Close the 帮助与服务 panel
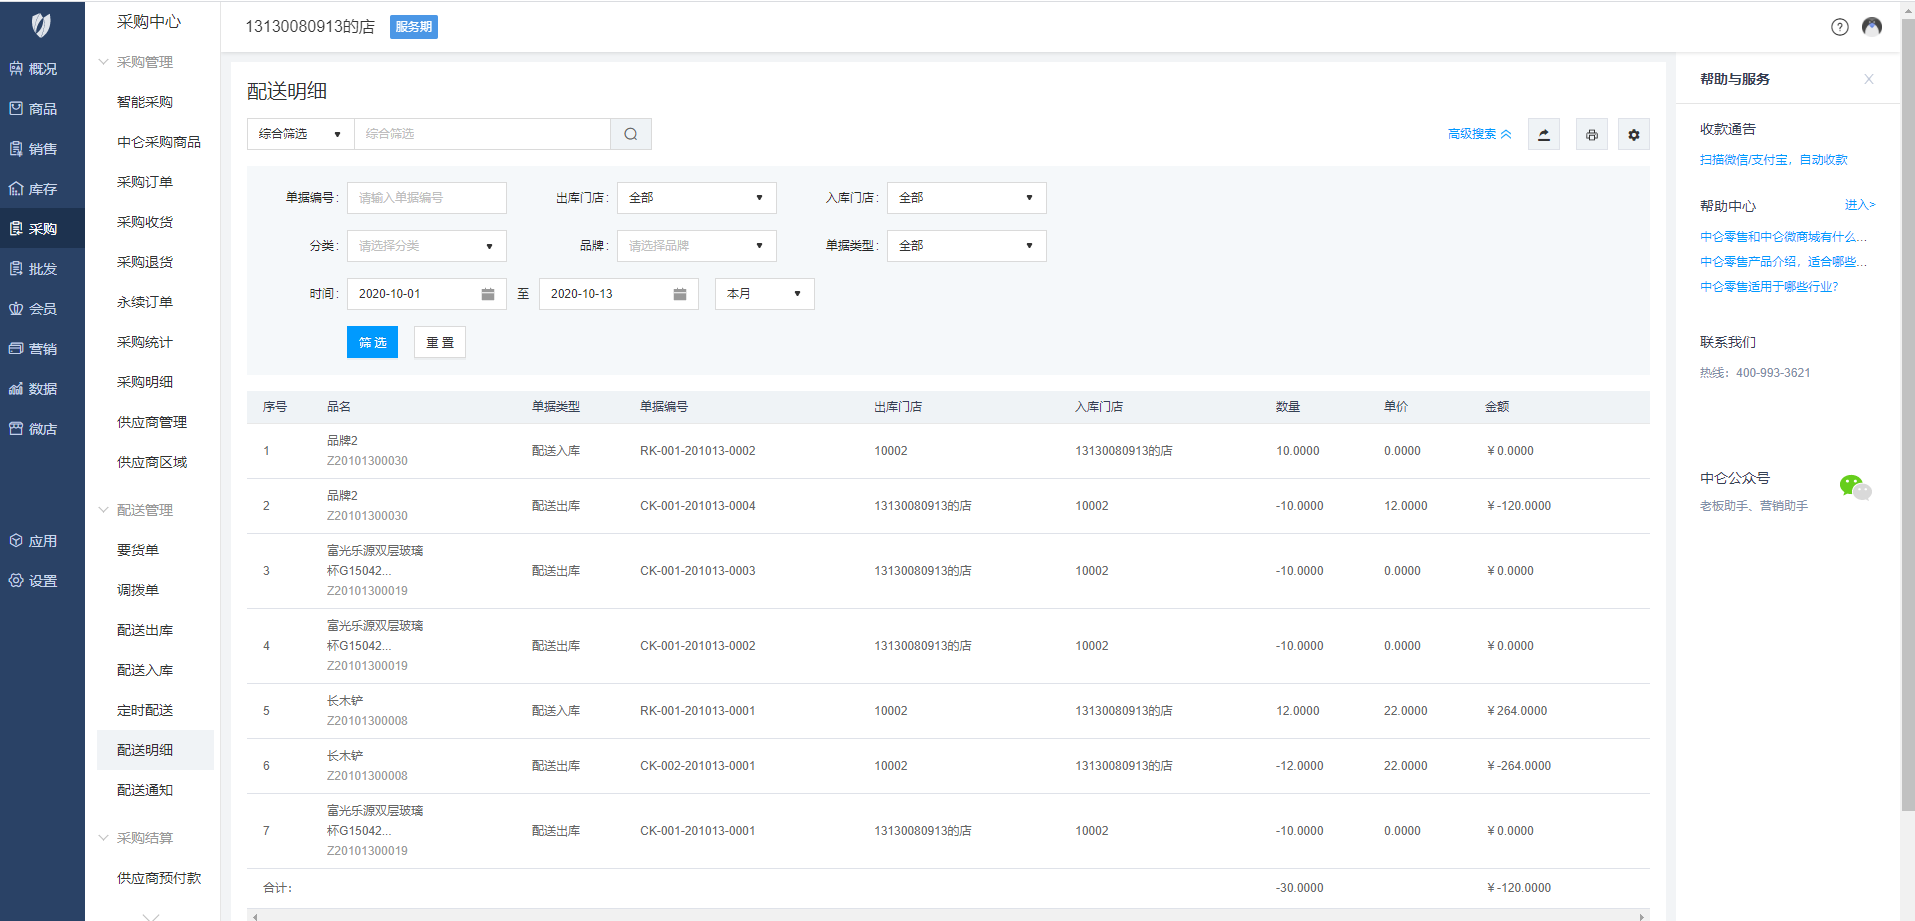 tap(1868, 79)
